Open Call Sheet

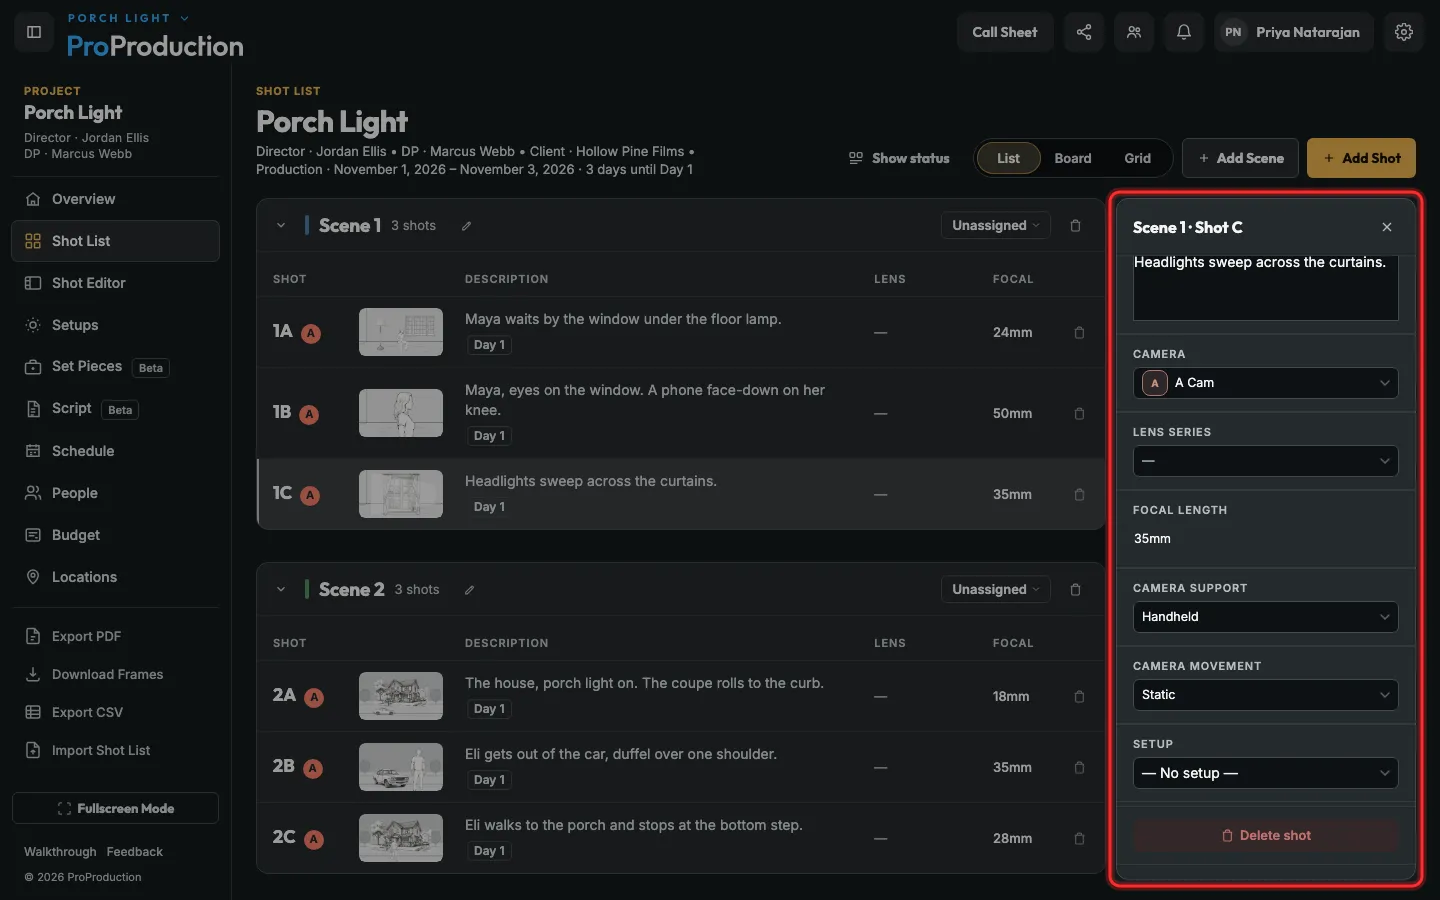click(1005, 32)
